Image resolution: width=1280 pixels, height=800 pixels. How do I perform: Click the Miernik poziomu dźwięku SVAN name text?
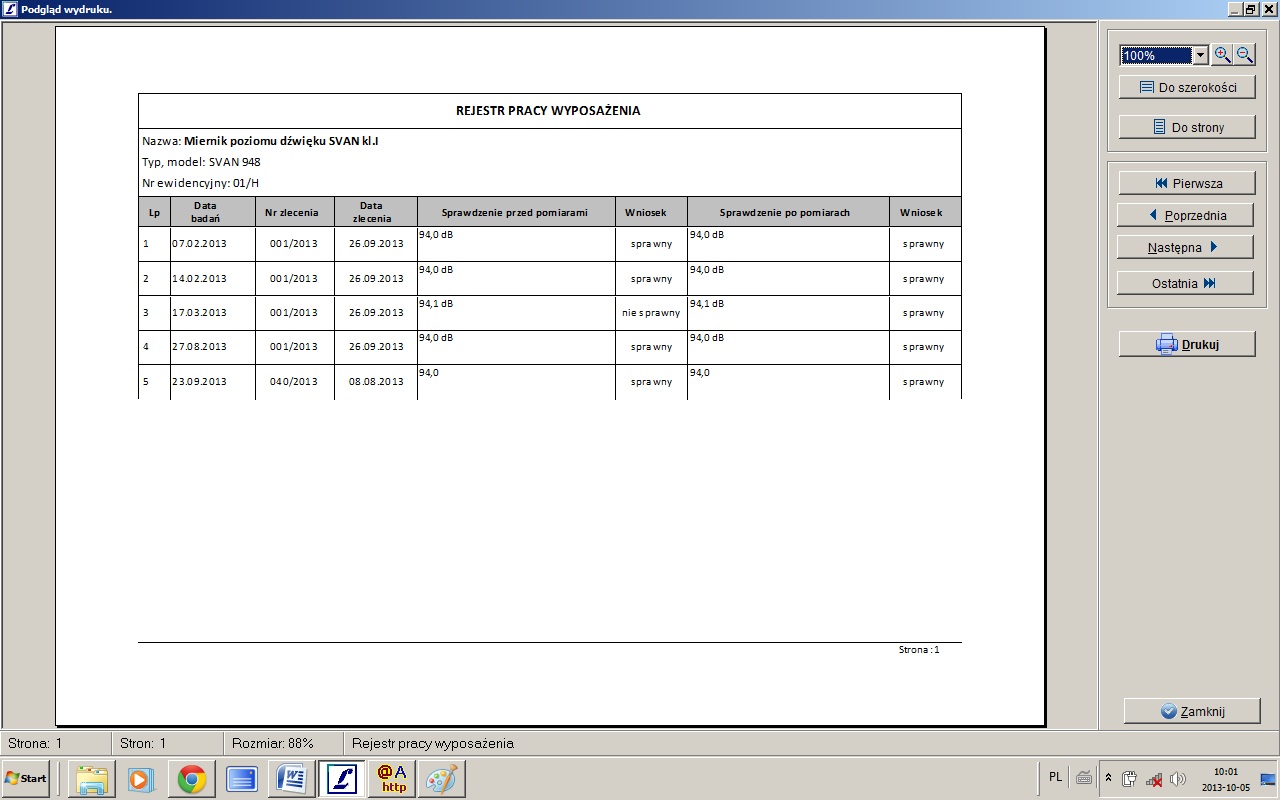coord(281,141)
